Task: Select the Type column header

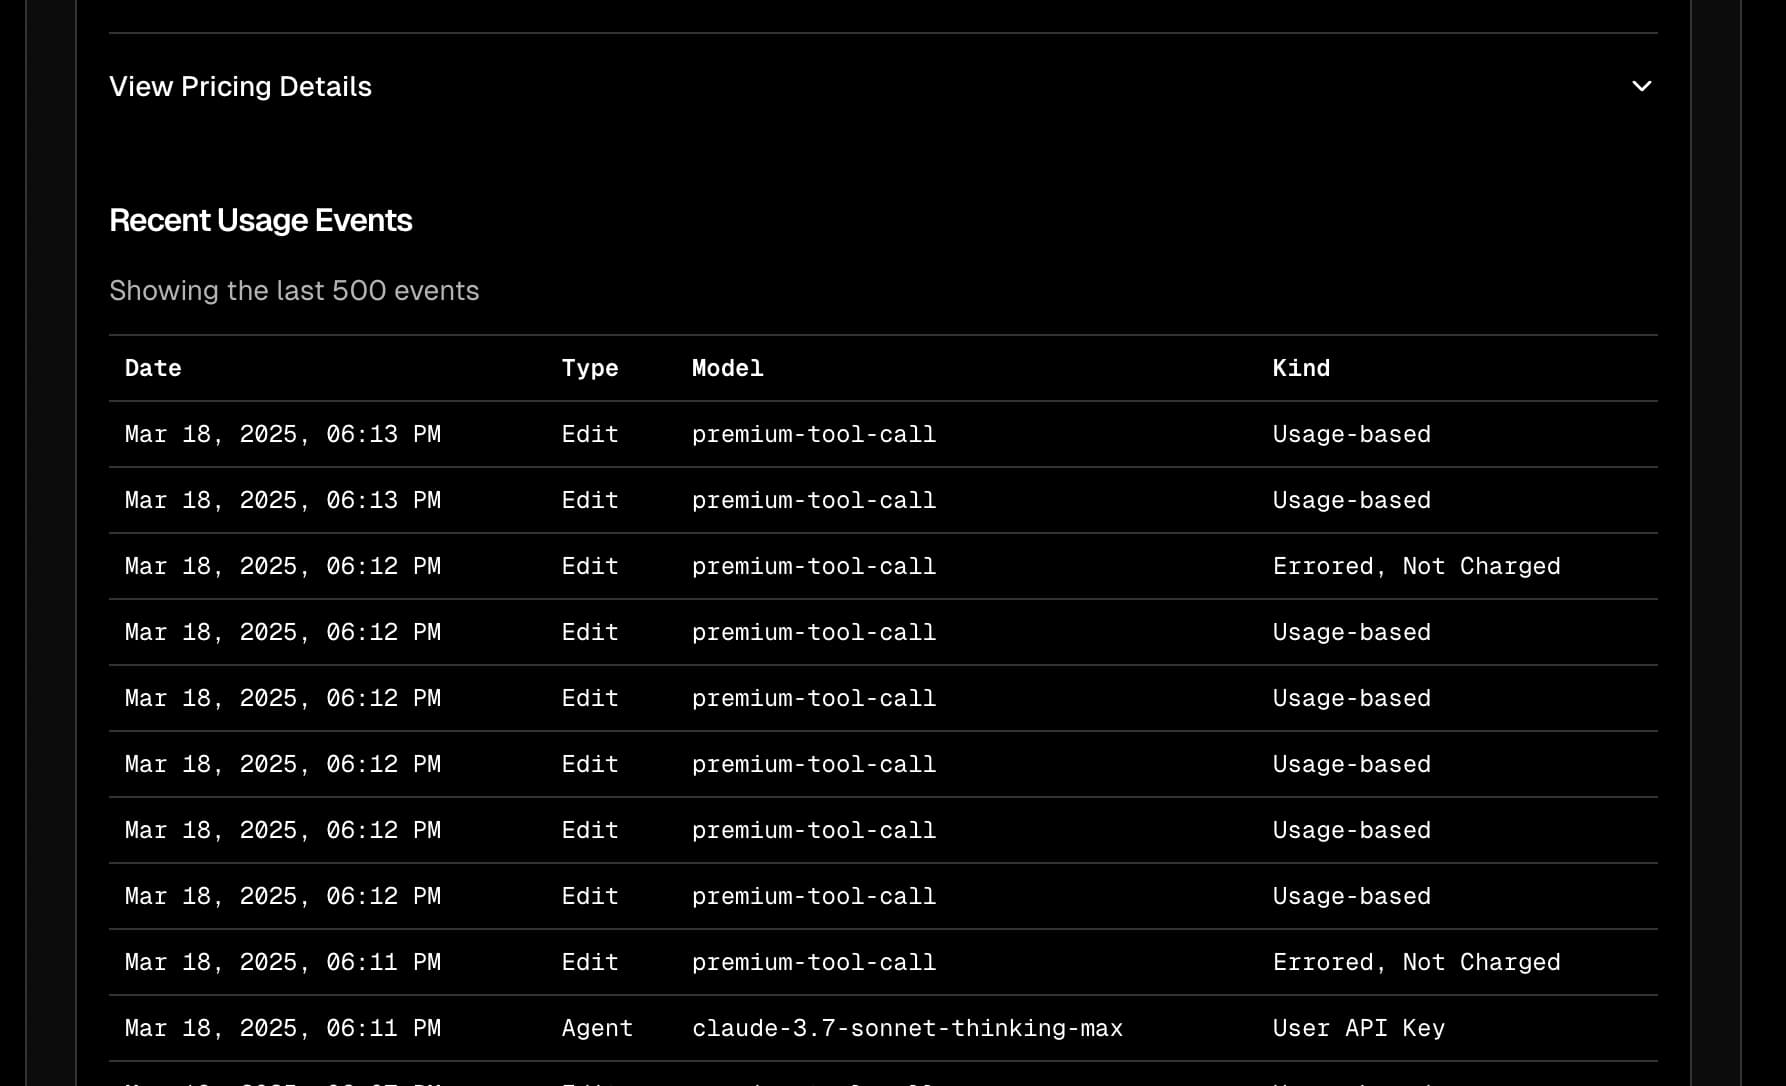Action: pos(590,368)
